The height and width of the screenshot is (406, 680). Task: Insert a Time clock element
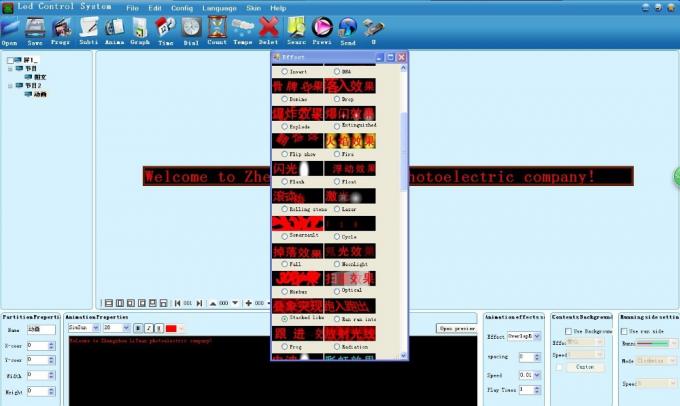(165, 29)
